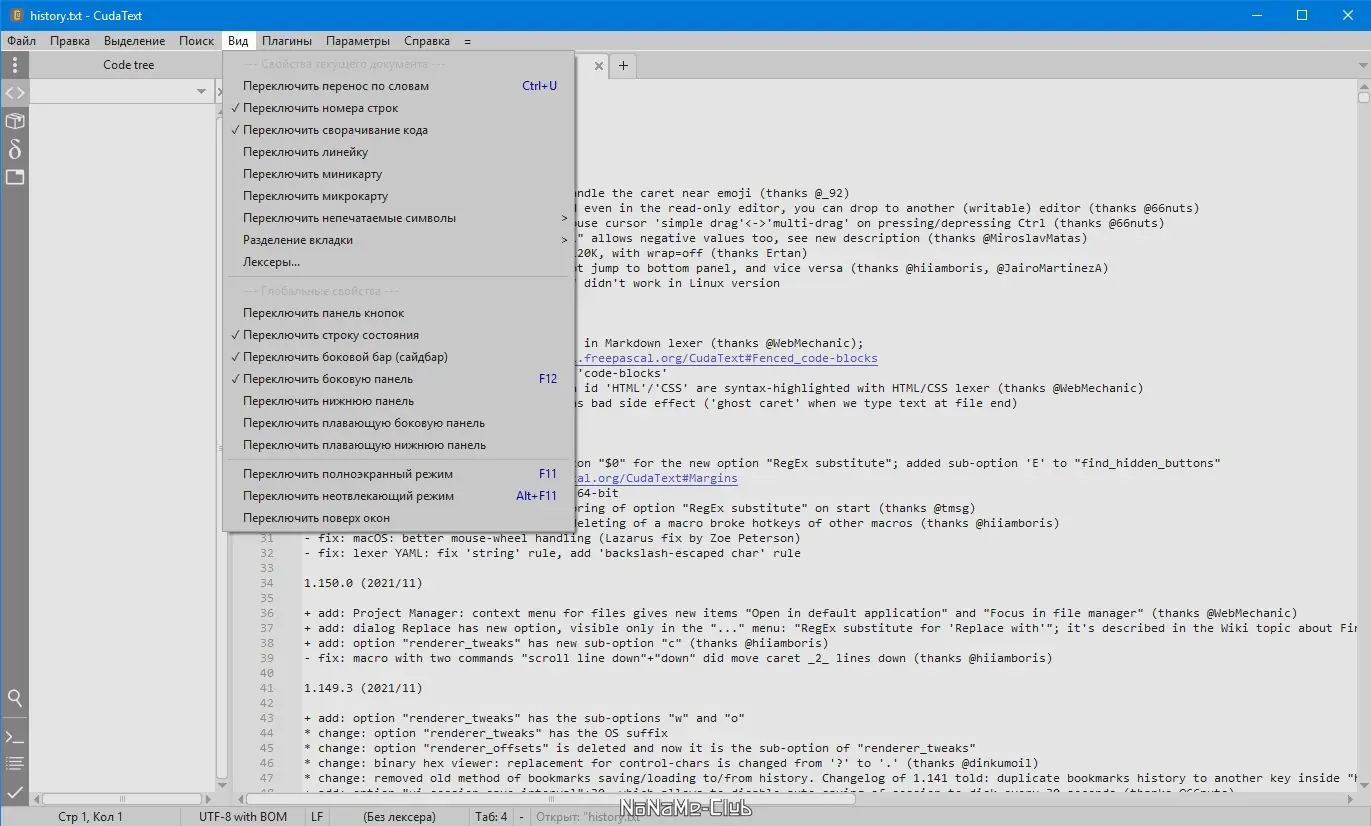This screenshot has width=1371, height=826.
Task: Open the freepascal.org Fenced_code-blocks link
Action: (x=727, y=358)
